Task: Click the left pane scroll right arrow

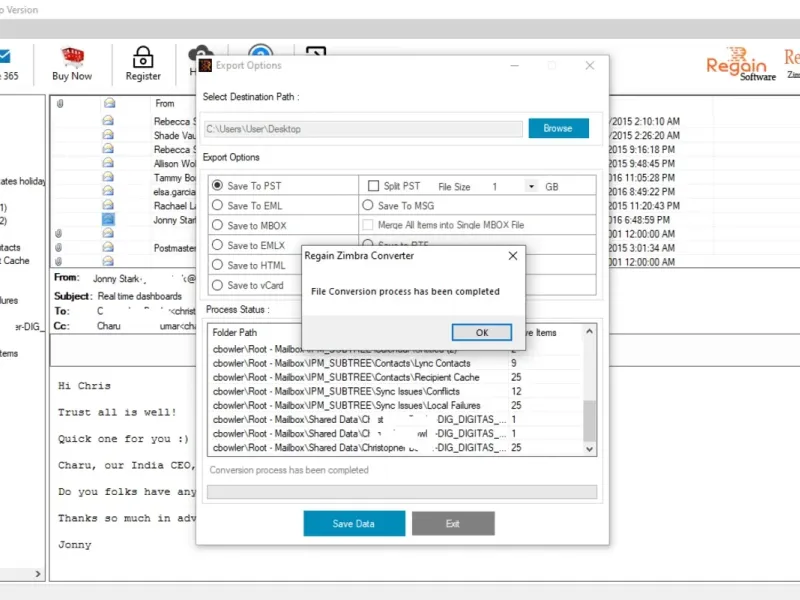Action: [x=38, y=574]
